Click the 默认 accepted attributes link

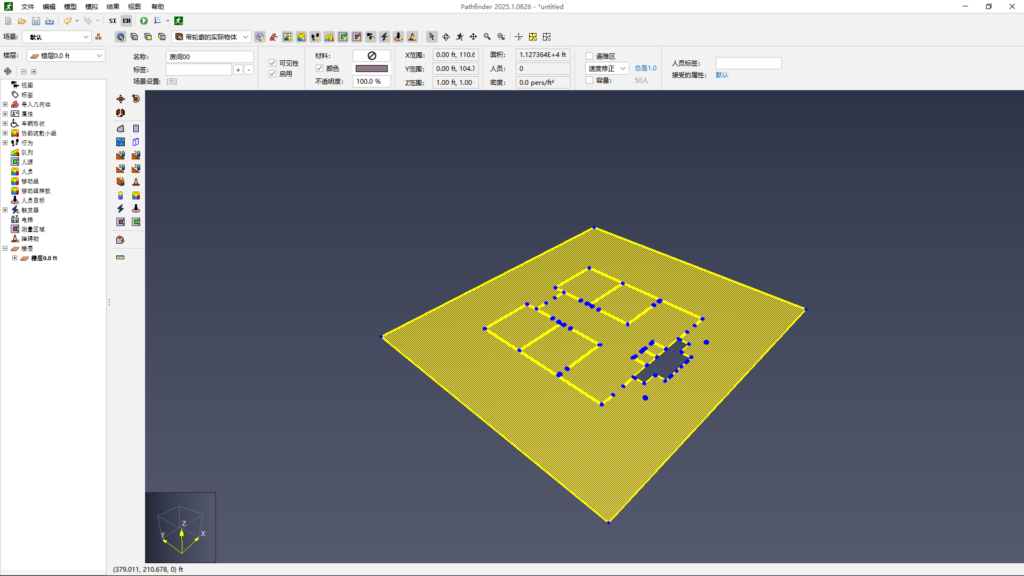pyautogui.click(x=722, y=75)
